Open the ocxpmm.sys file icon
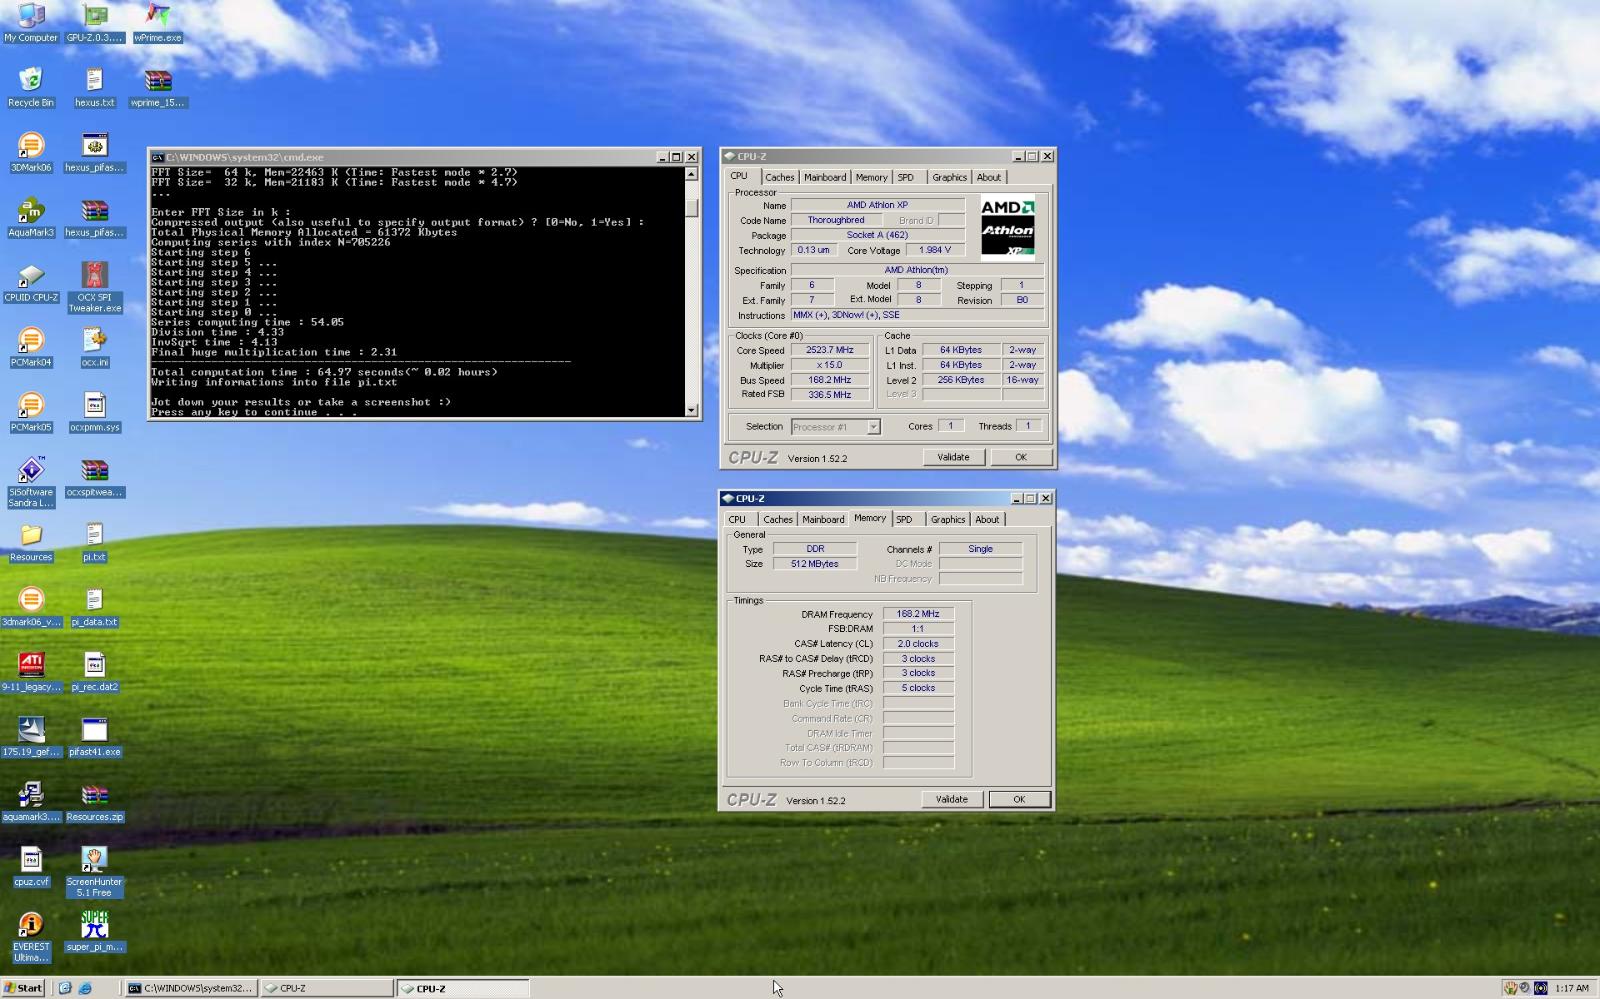This screenshot has width=1600, height=999. (95, 413)
